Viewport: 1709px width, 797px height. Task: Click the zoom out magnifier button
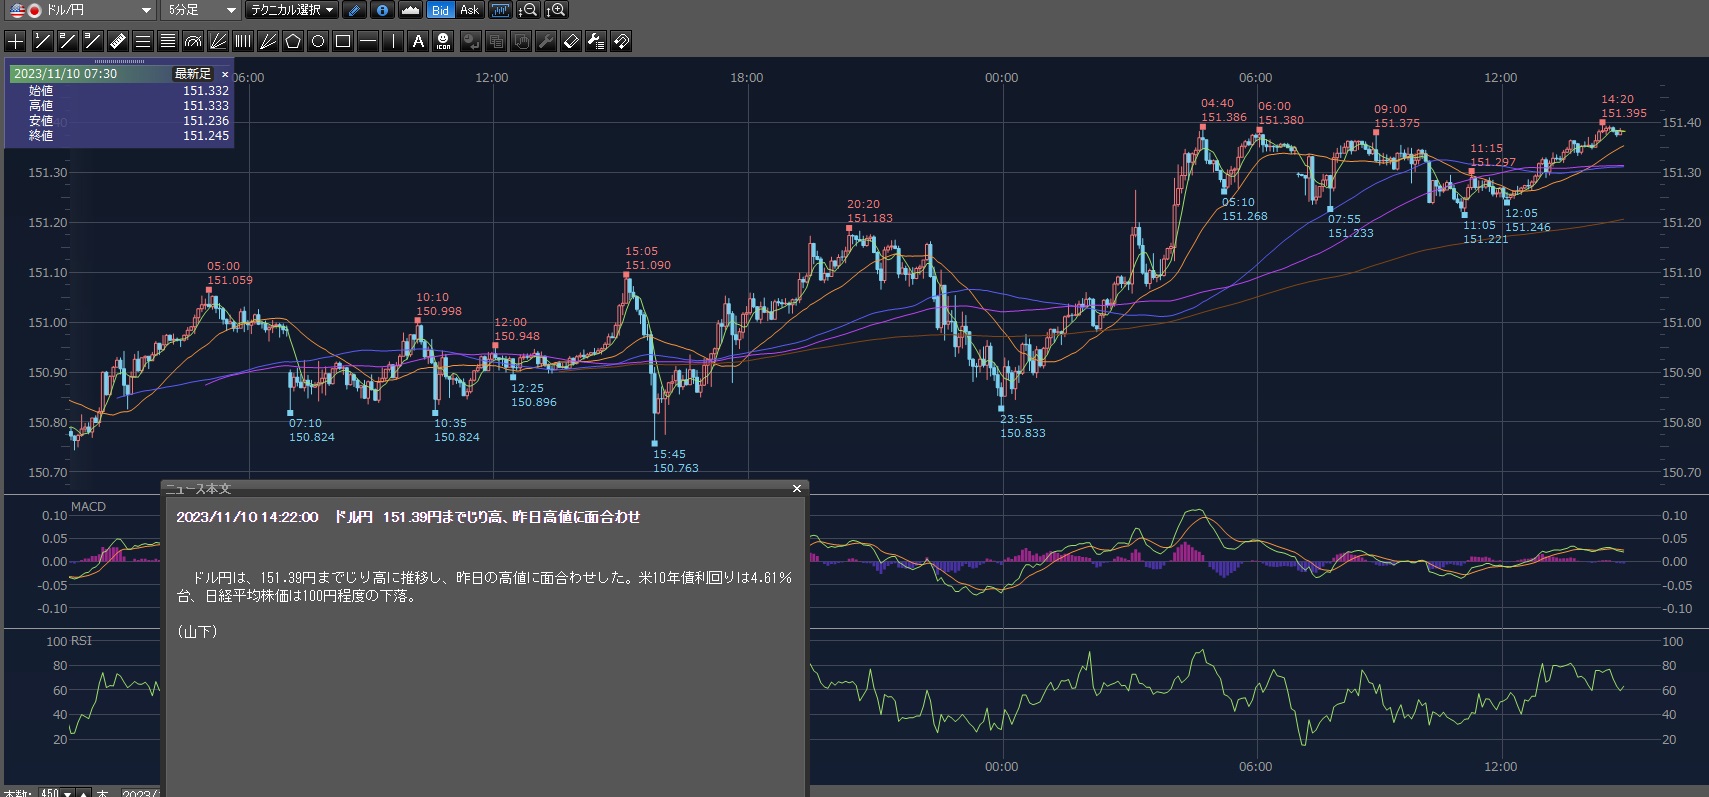tap(528, 10)
